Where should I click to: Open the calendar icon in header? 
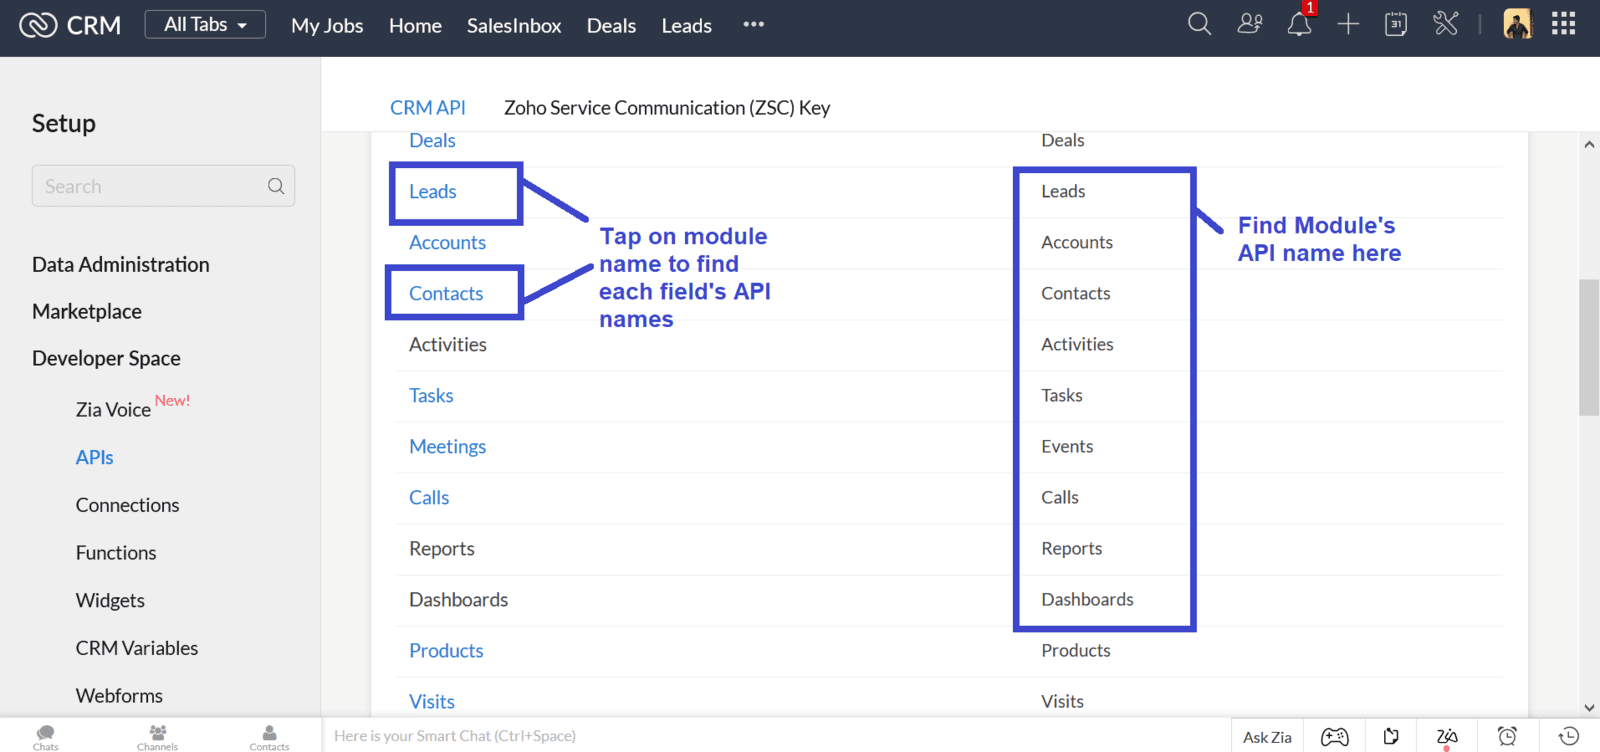1396,24
